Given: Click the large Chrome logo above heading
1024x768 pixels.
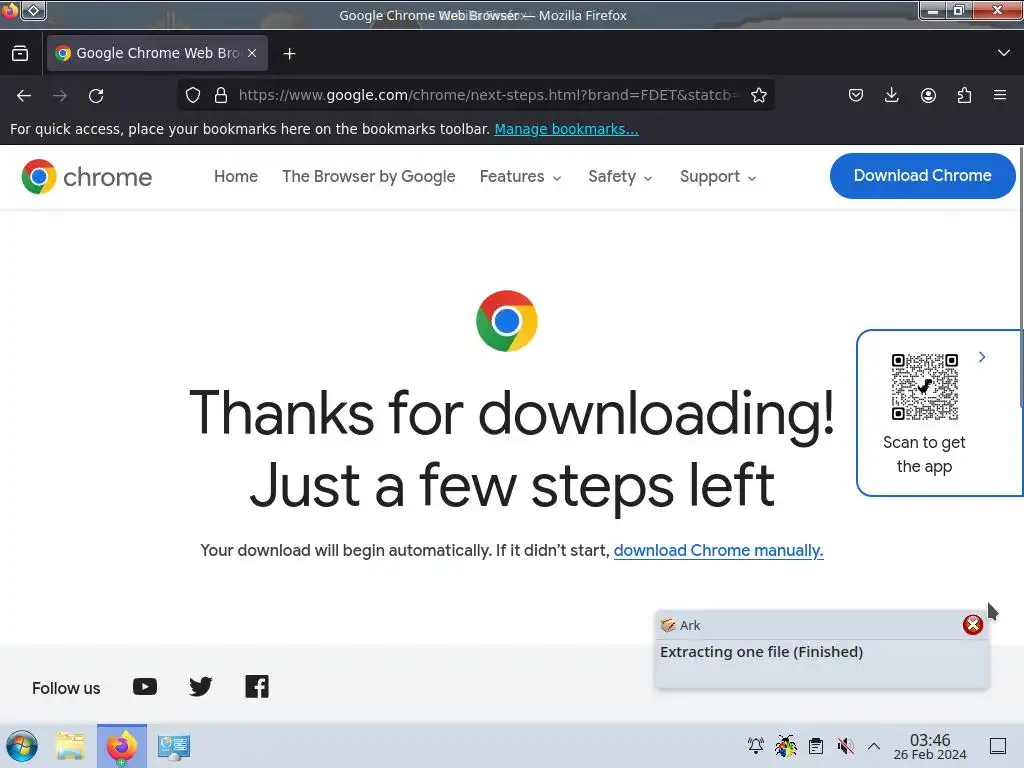Looking at the screenshot, I should (x=507, y=321).
